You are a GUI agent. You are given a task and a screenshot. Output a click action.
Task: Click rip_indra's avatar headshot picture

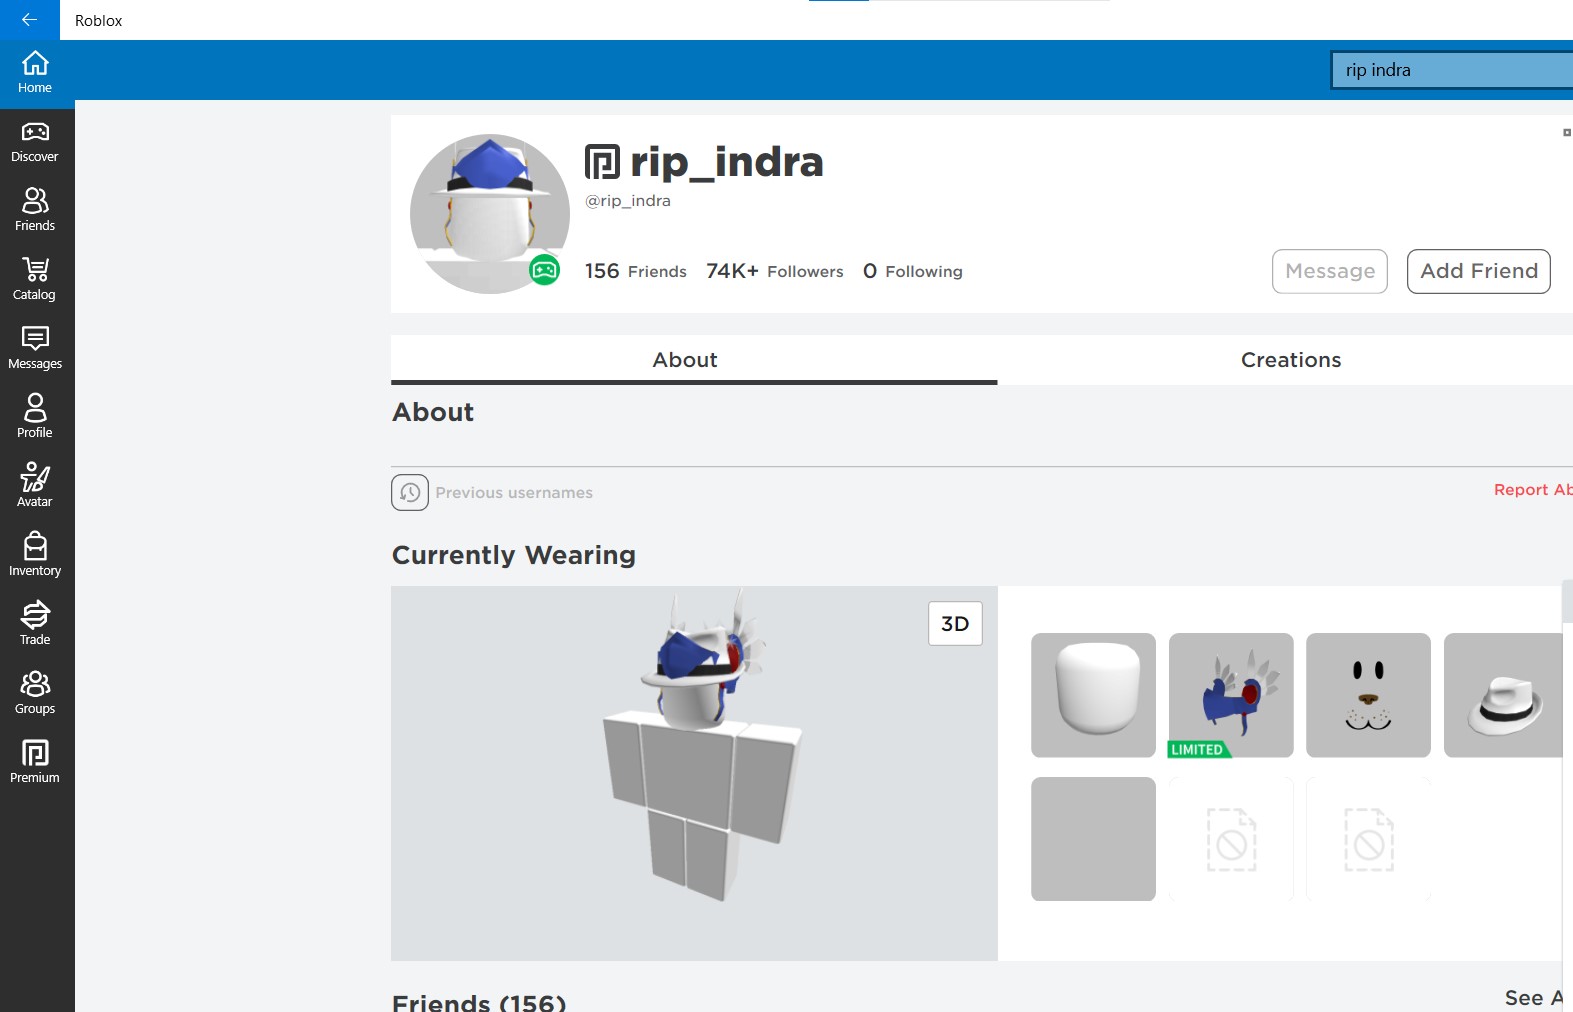click(490, 214)
